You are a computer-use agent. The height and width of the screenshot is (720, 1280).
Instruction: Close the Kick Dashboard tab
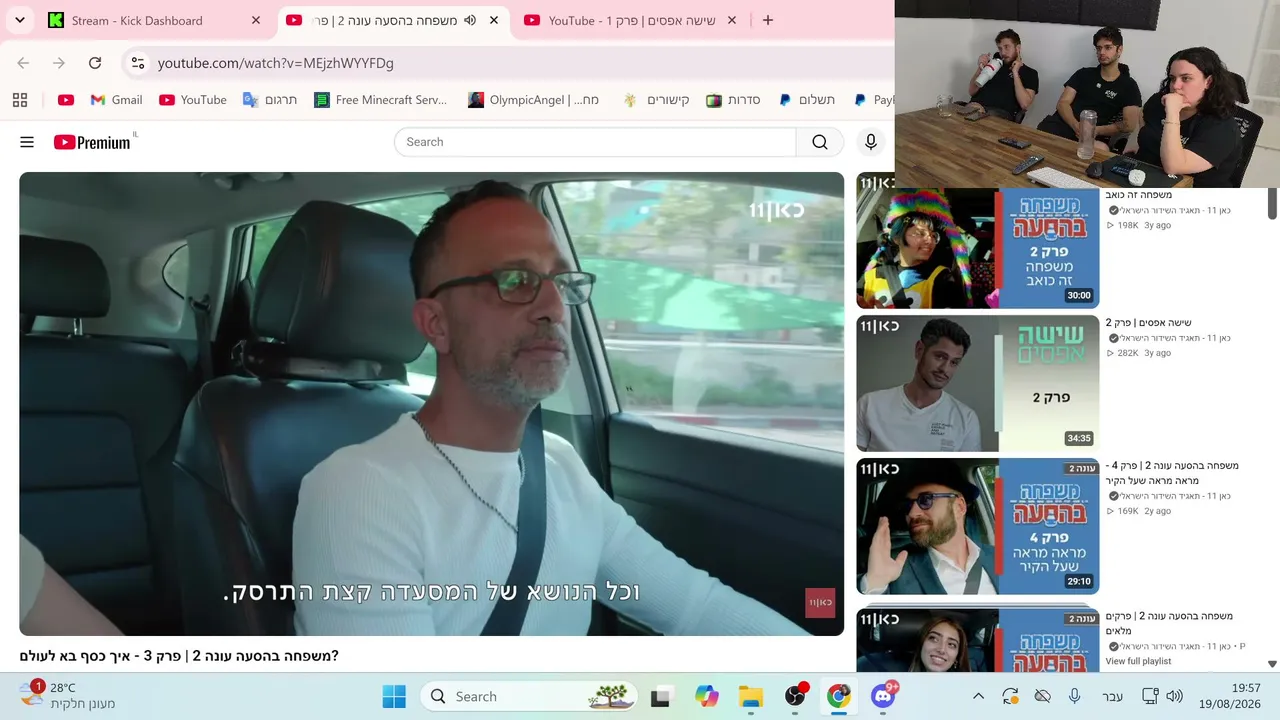(x=256, y=20)
